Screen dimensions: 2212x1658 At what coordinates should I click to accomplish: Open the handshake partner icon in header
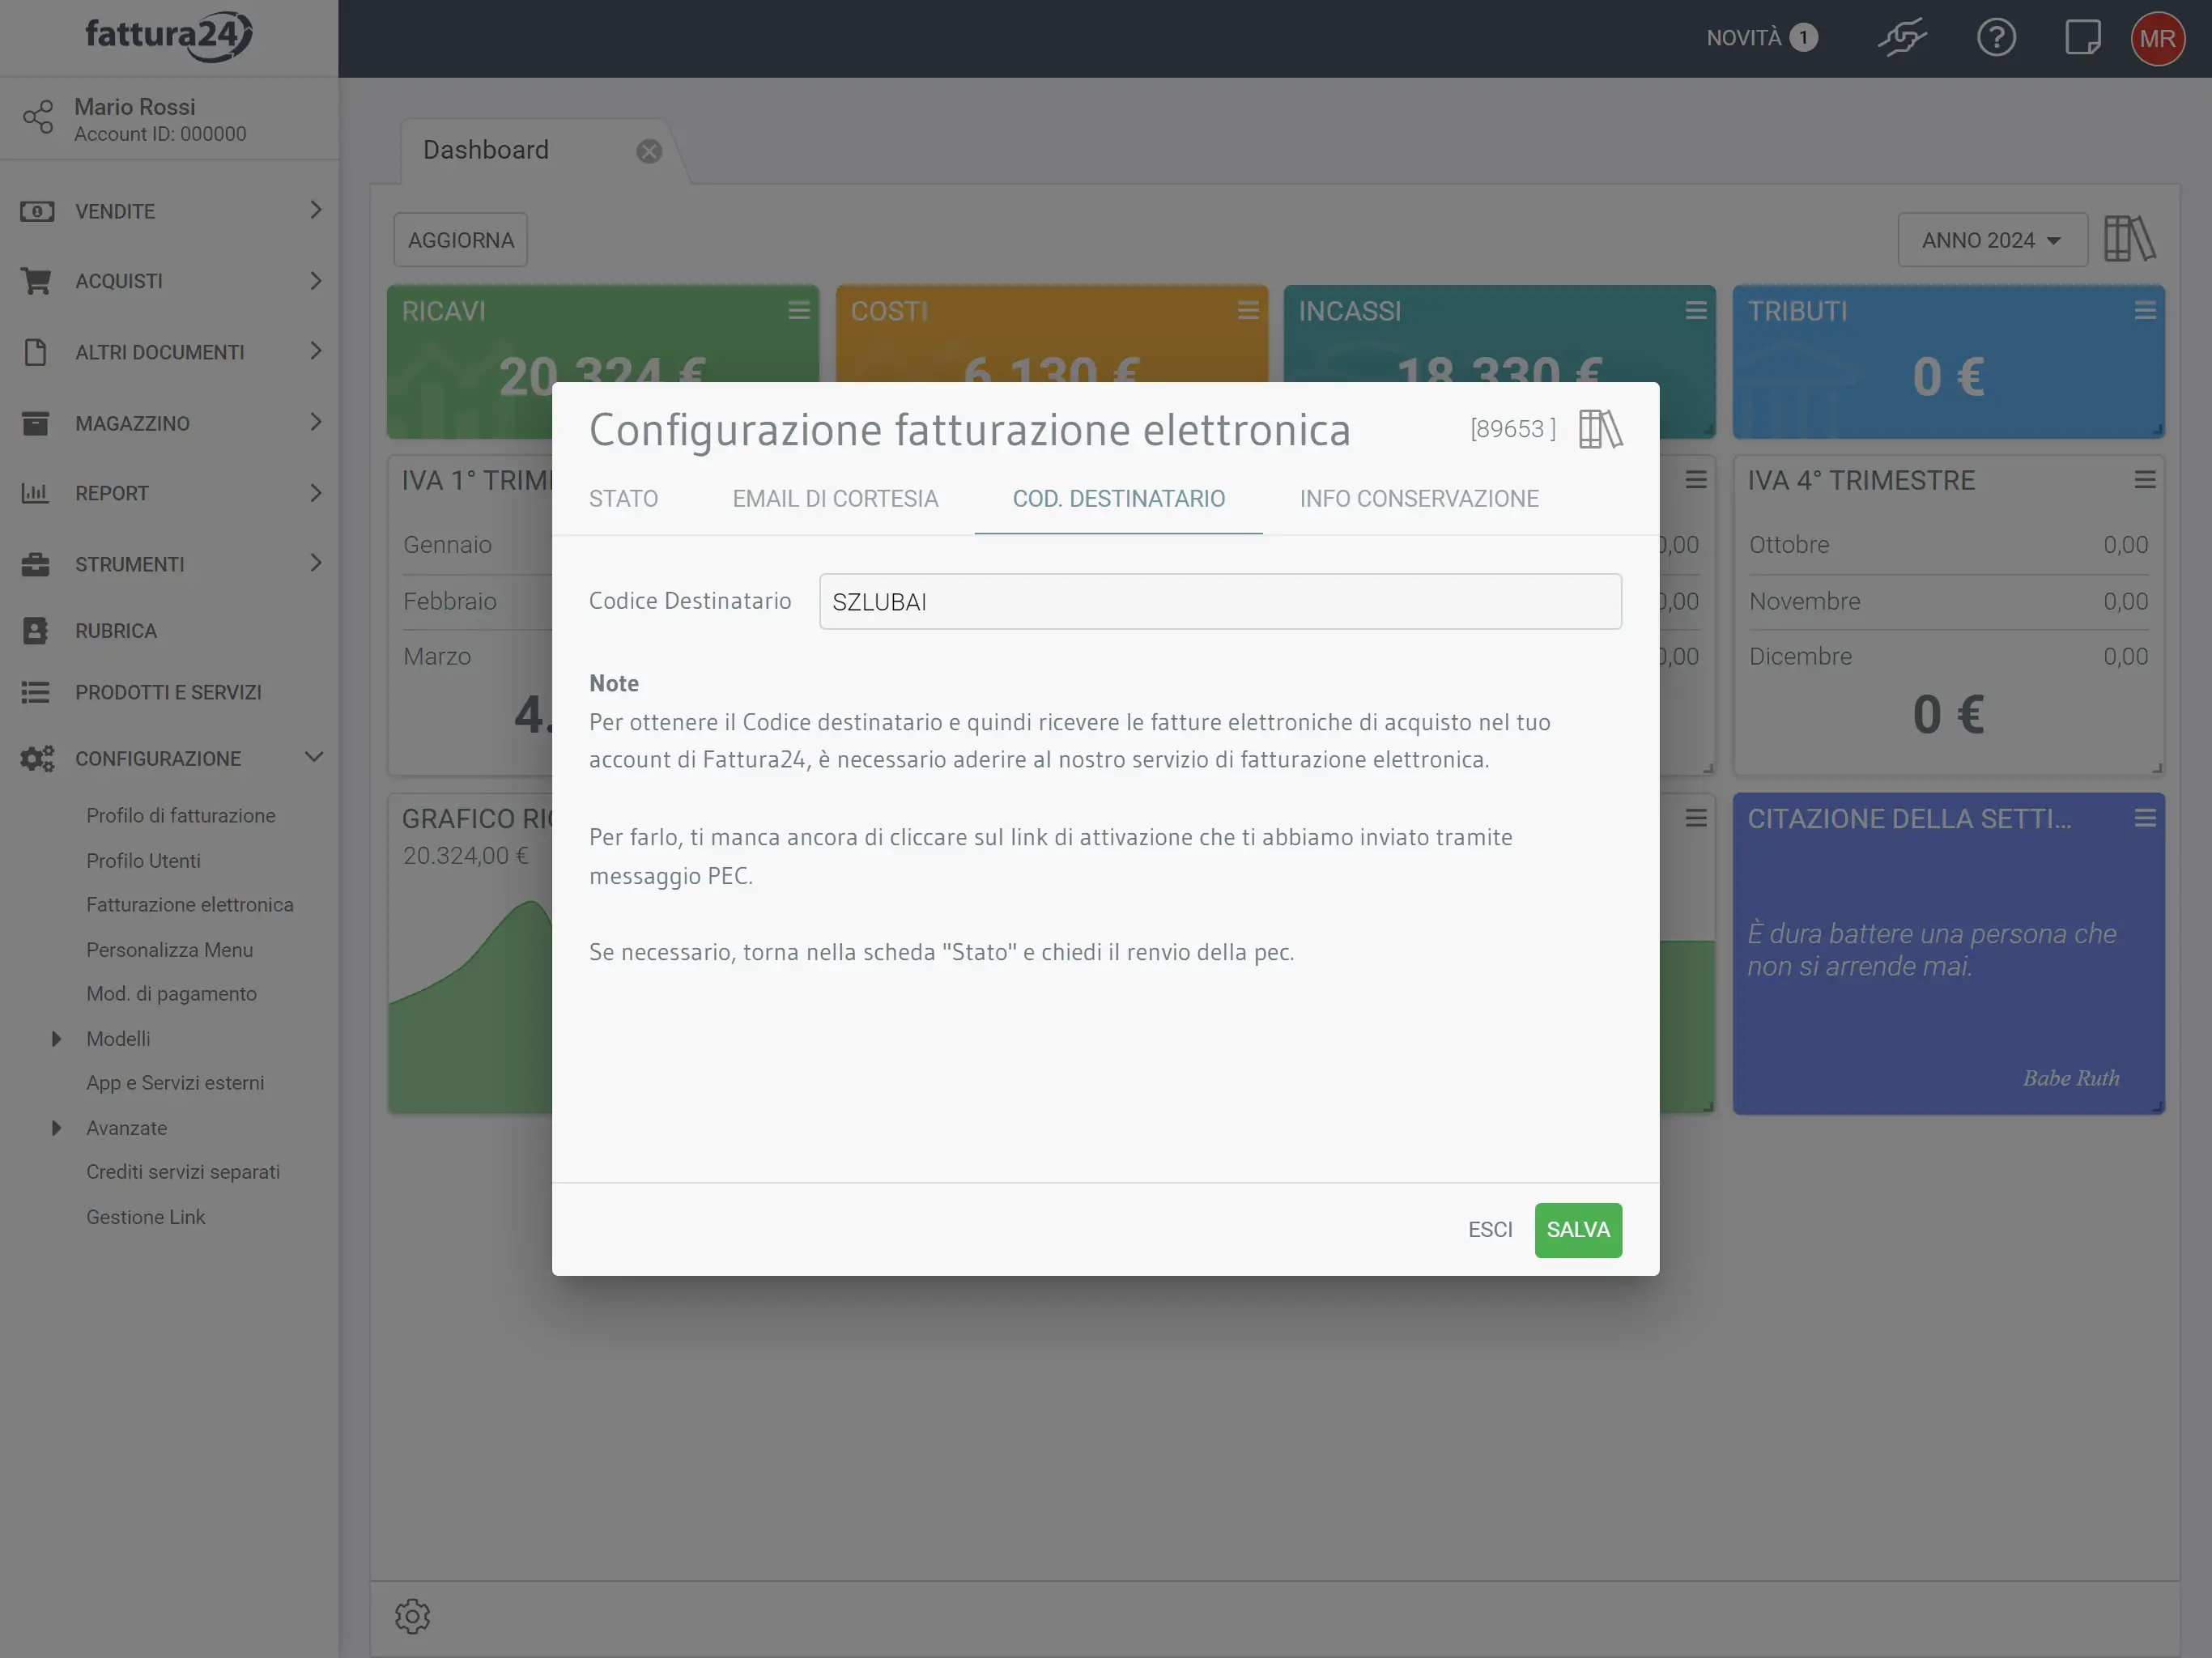(x=1901, y=38)
